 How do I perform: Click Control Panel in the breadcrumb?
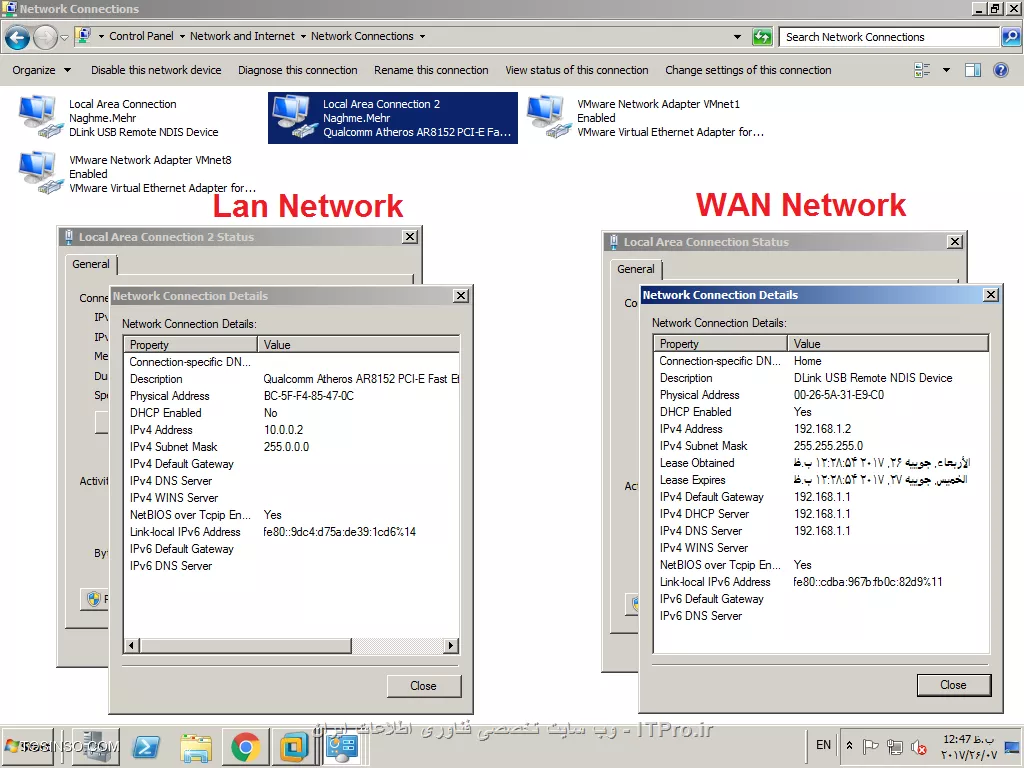142,37
